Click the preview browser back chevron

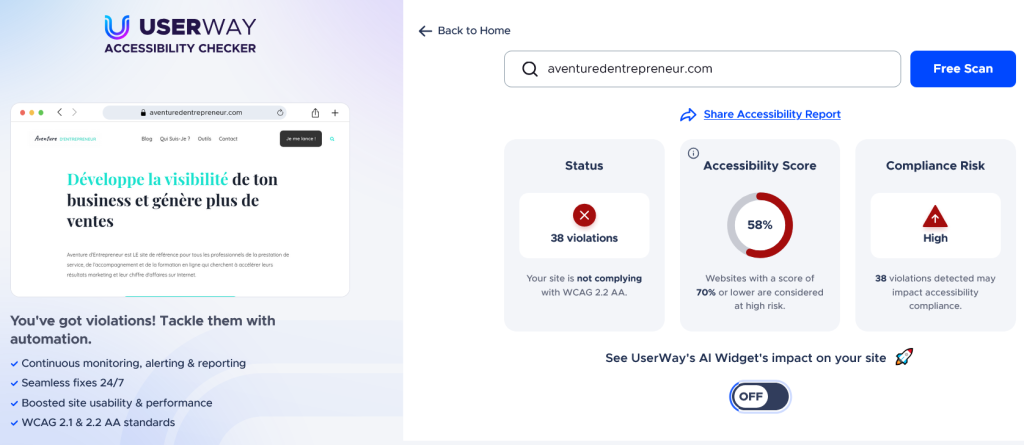coord(59,112)
